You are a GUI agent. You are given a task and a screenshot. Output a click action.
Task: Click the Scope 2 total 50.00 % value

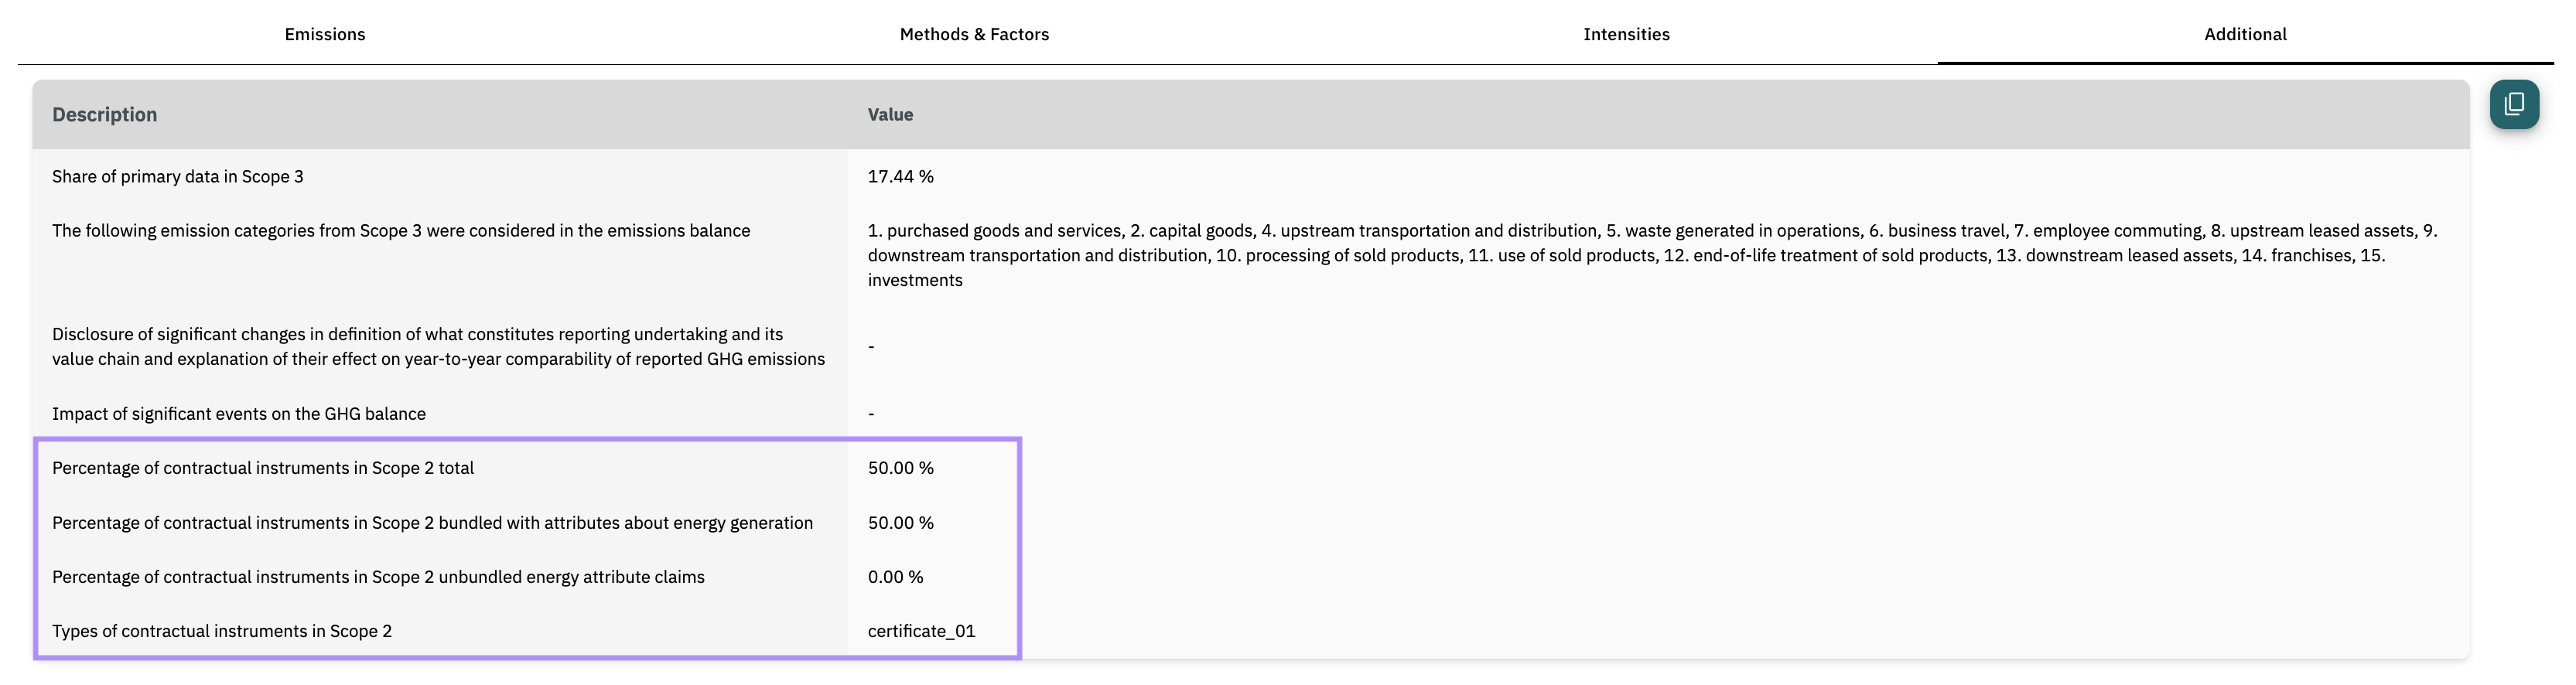(900, 467)
